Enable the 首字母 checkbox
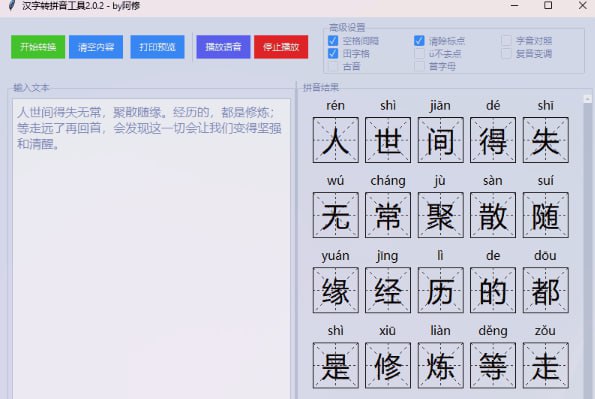 (419, 66)
